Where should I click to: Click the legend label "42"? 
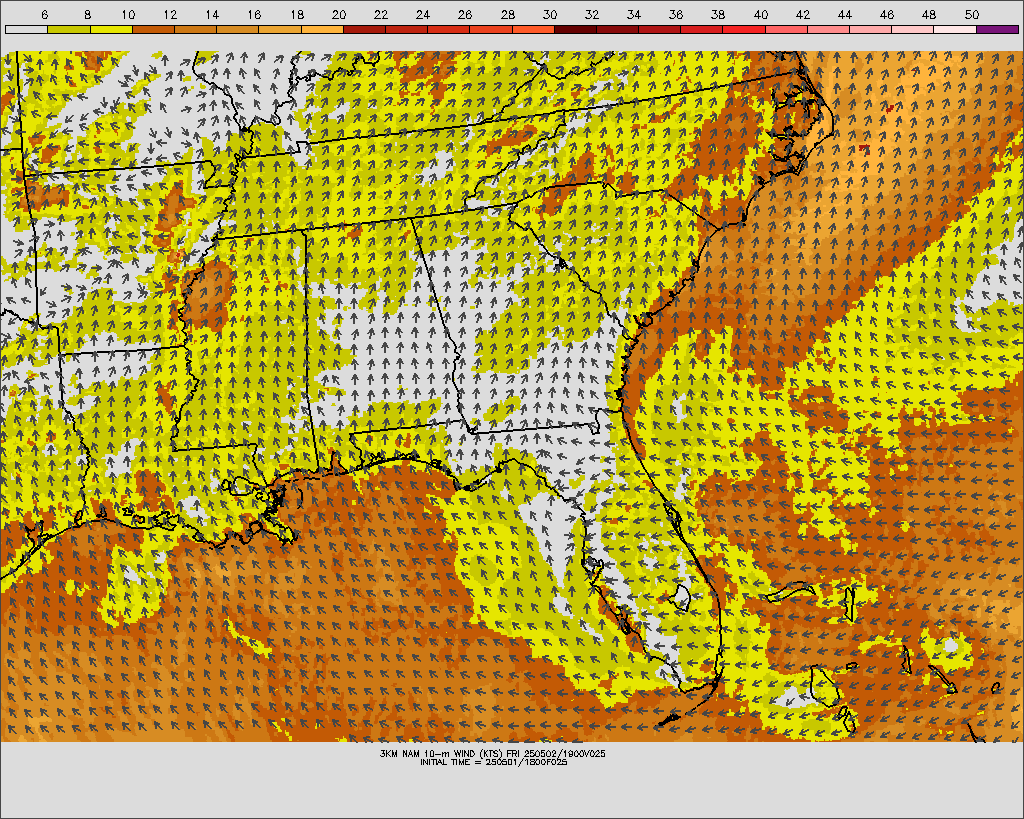pyautogui.click(x=803, y=15)
